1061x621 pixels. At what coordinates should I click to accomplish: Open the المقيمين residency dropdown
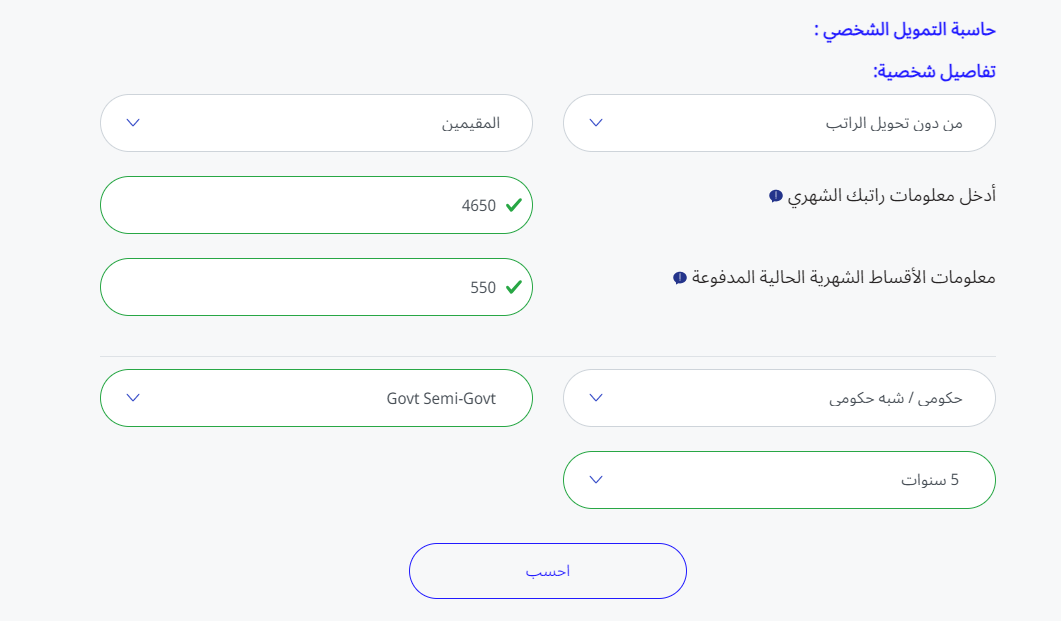tap(317, 123)
